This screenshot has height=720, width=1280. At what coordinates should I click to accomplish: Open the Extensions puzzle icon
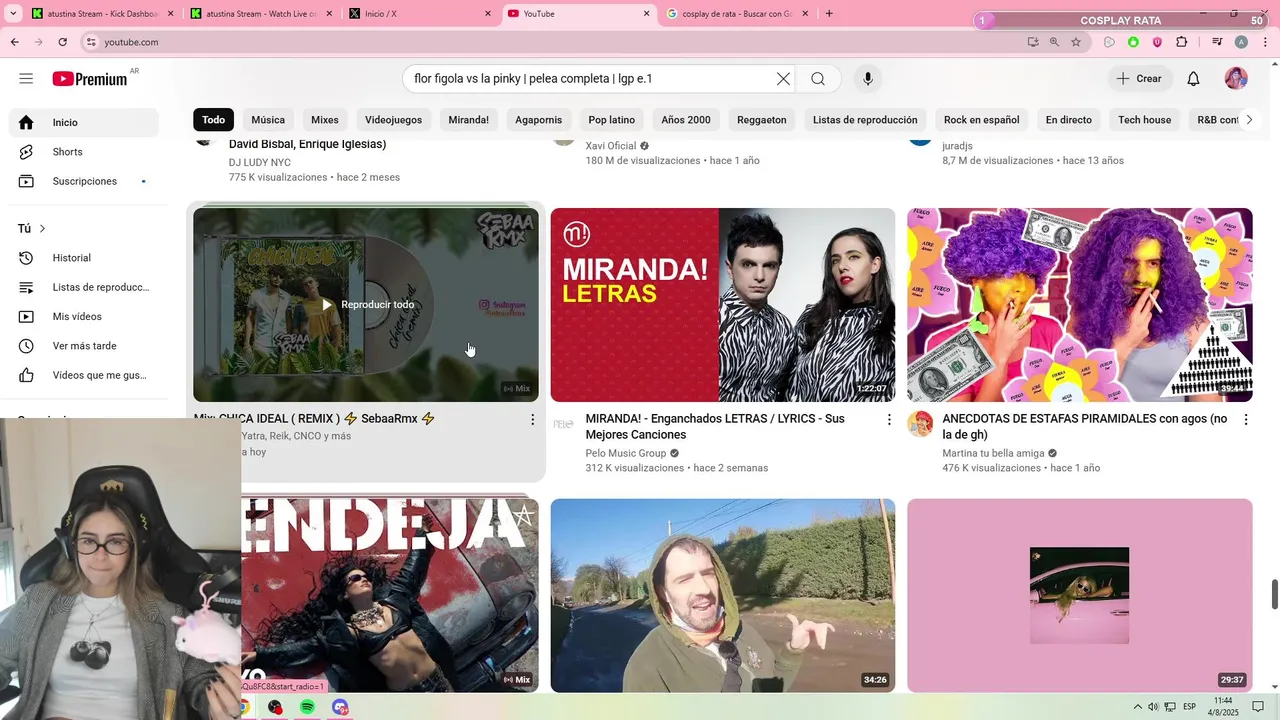click(1182, 42)
